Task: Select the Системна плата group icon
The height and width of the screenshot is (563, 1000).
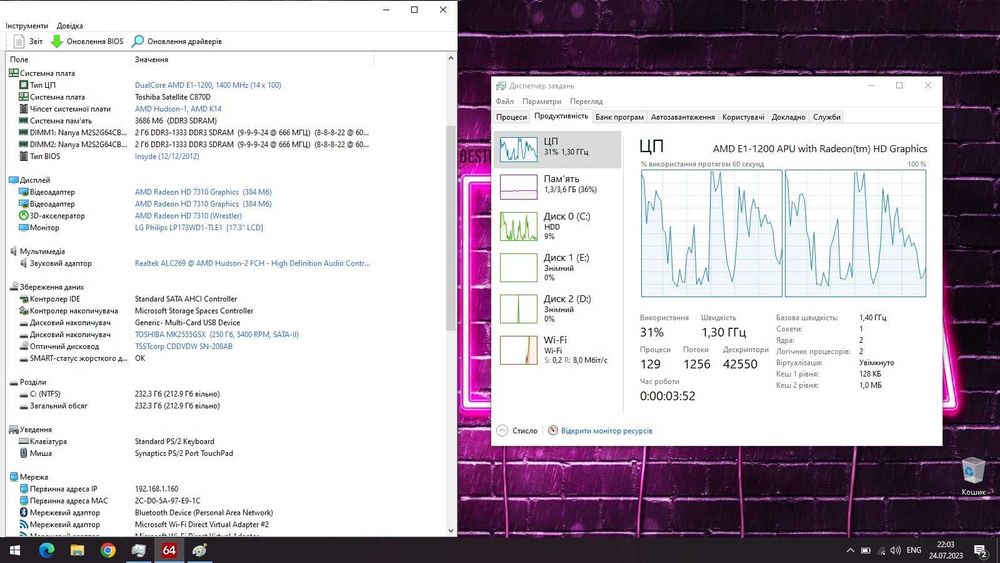Action: click(x=13, y=73)
